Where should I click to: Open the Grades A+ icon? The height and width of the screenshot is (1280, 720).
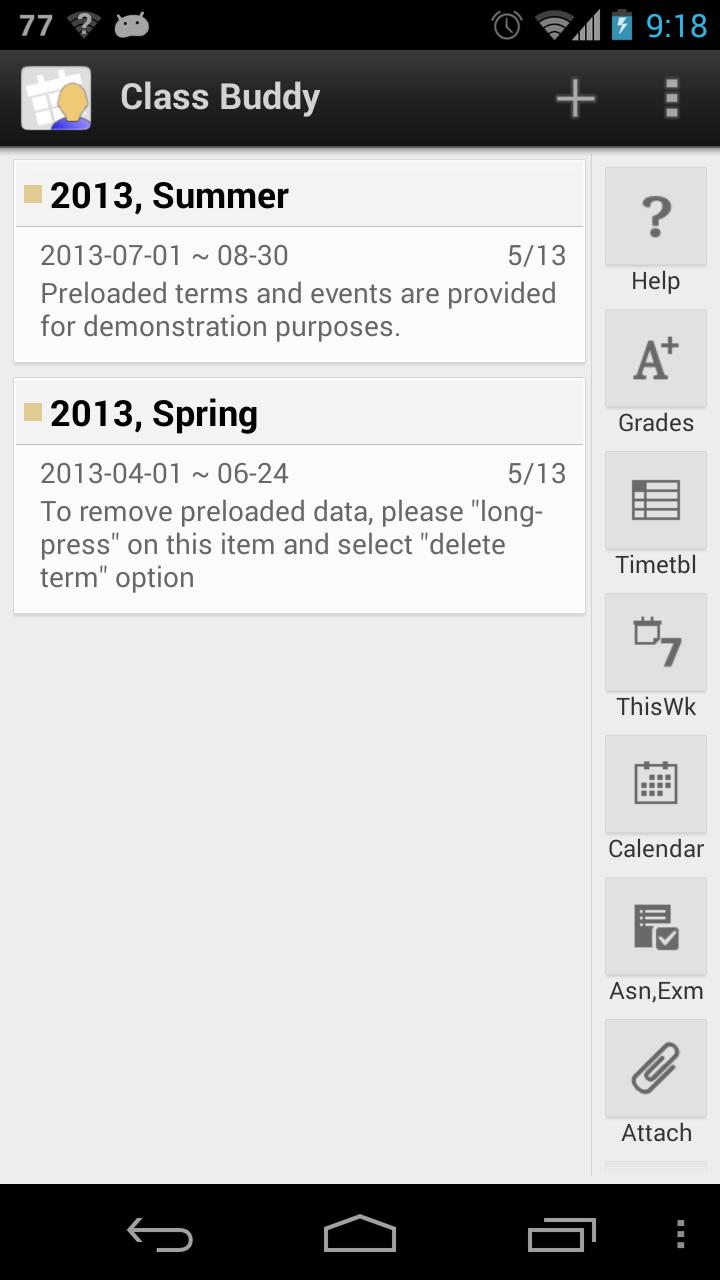tap(655, 359)
